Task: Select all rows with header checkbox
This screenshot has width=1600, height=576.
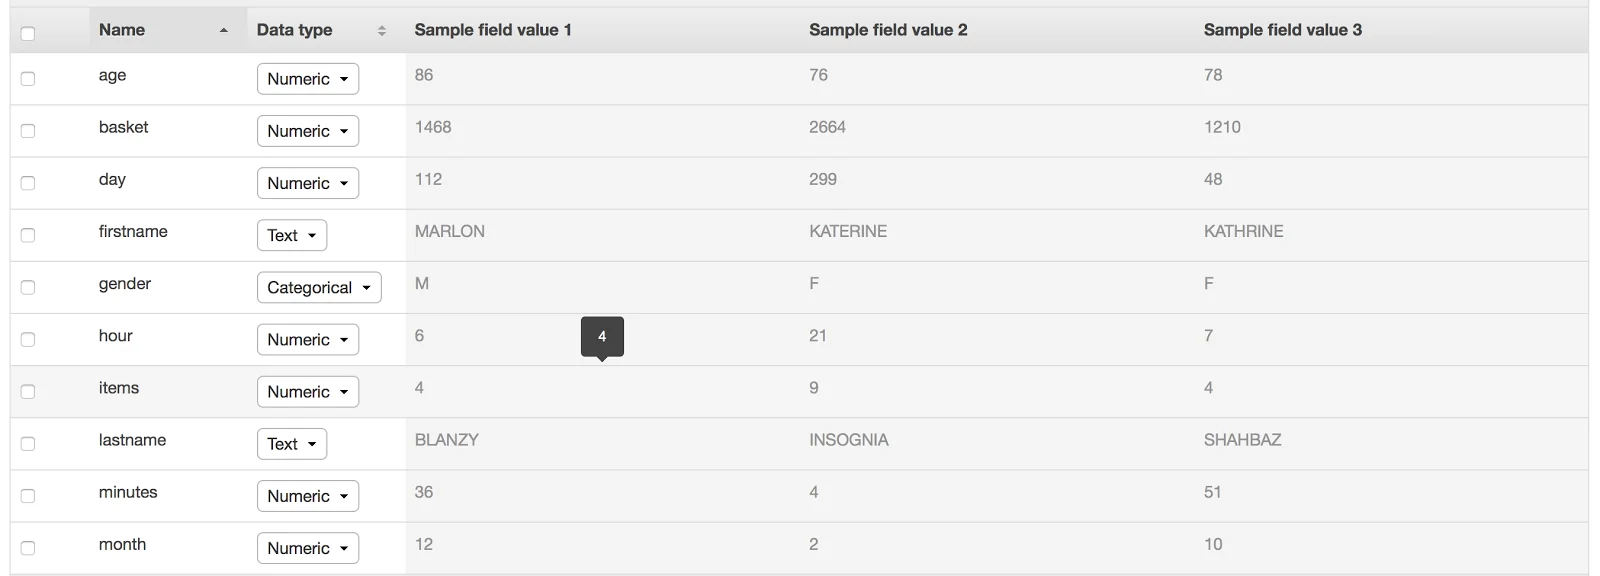Action: point(28,34)
